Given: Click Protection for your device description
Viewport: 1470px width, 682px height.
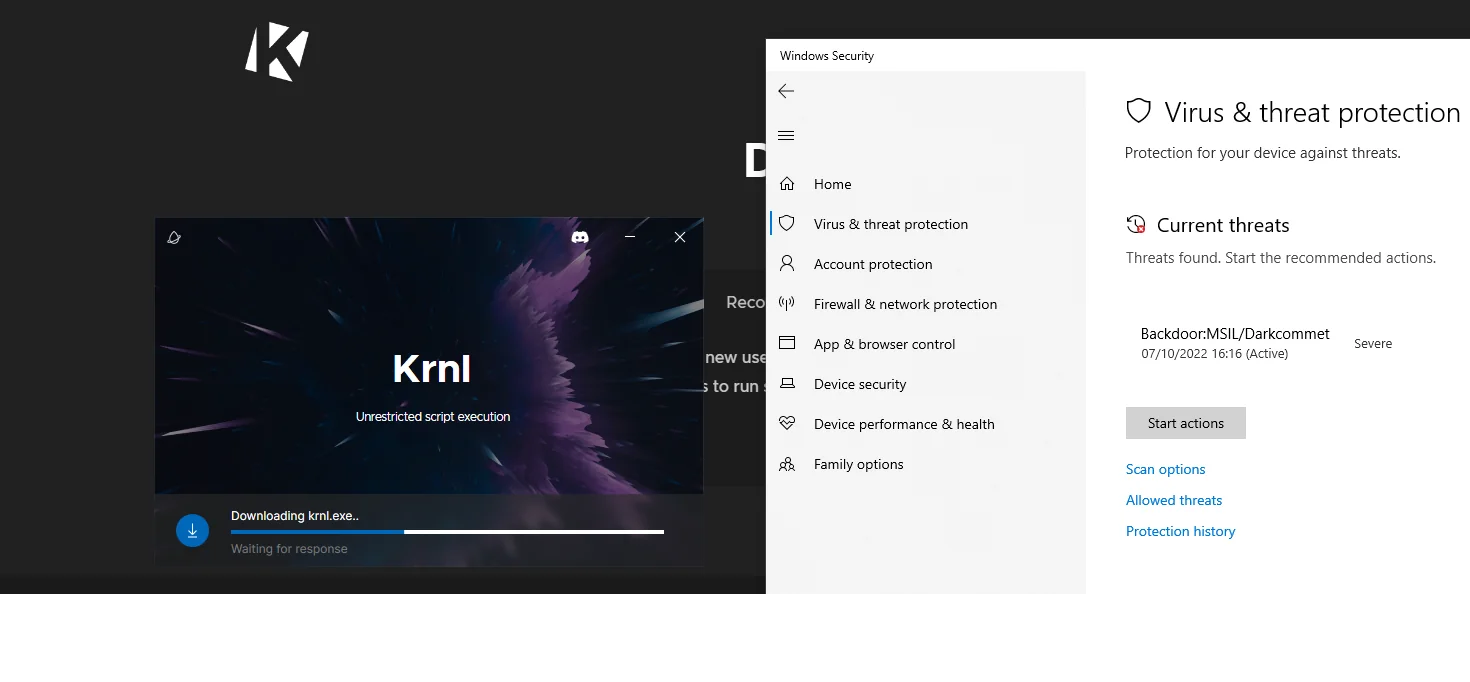Looking at the screenshot, I should coord(1263,153).
